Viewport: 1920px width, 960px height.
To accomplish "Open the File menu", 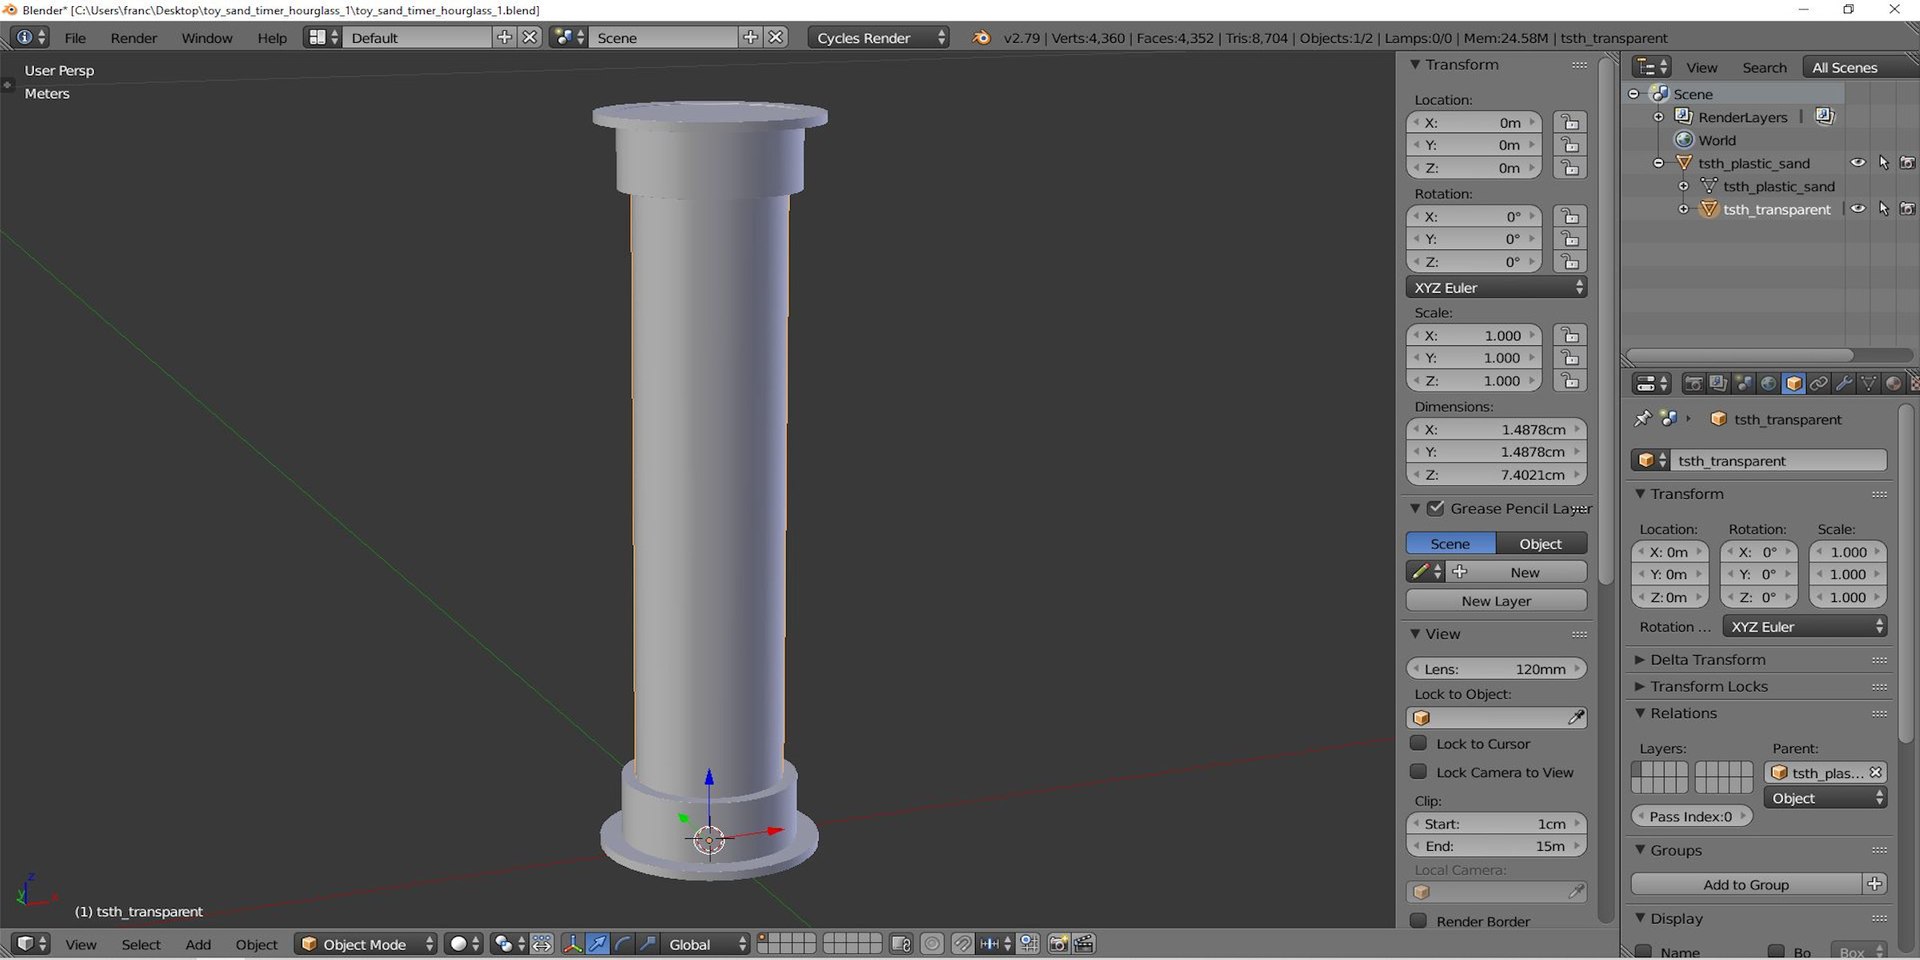I will click(x=75, y=38).
